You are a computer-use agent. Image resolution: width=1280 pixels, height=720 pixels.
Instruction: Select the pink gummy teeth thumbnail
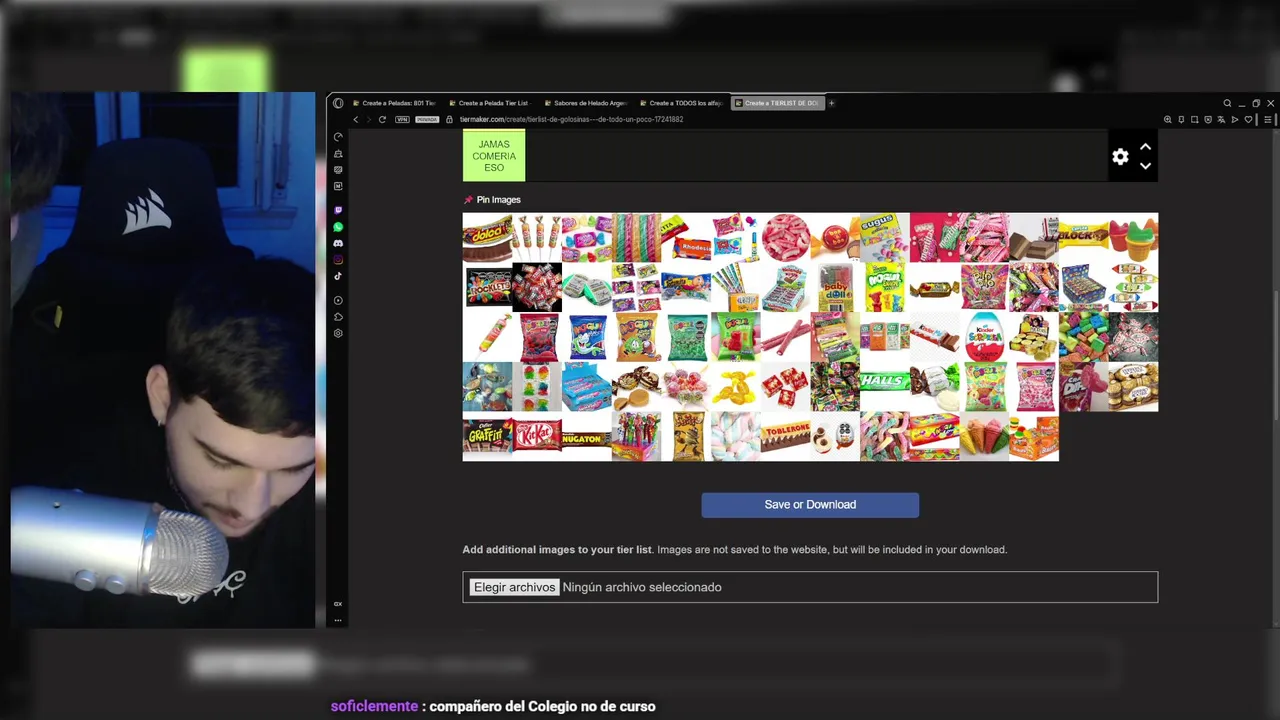click(785, 237)
